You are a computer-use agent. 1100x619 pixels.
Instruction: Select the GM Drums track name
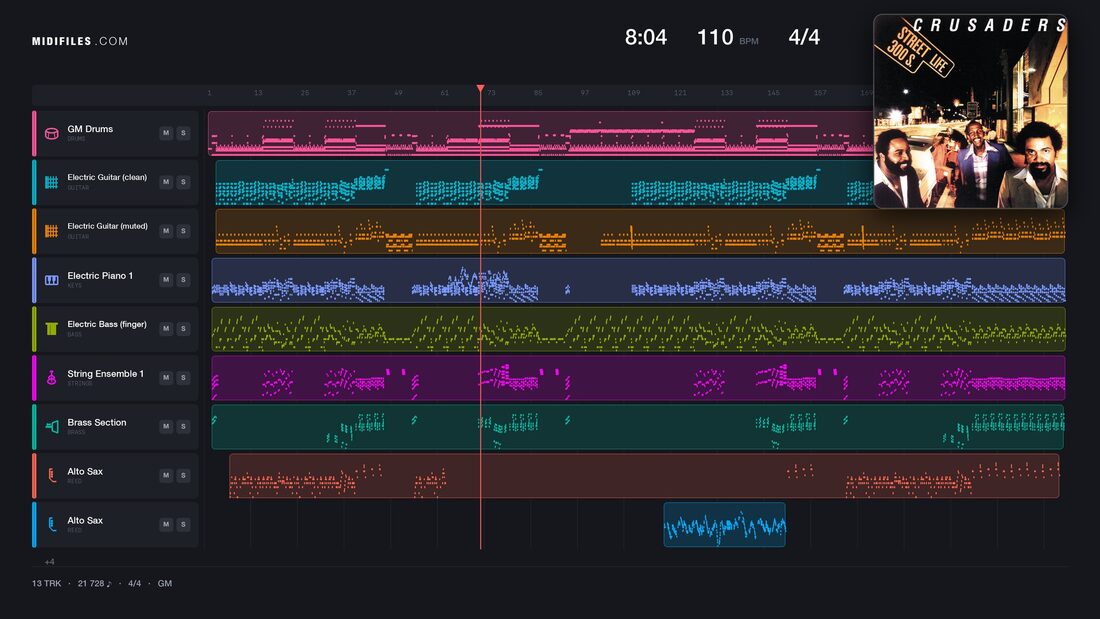(90, 129)
